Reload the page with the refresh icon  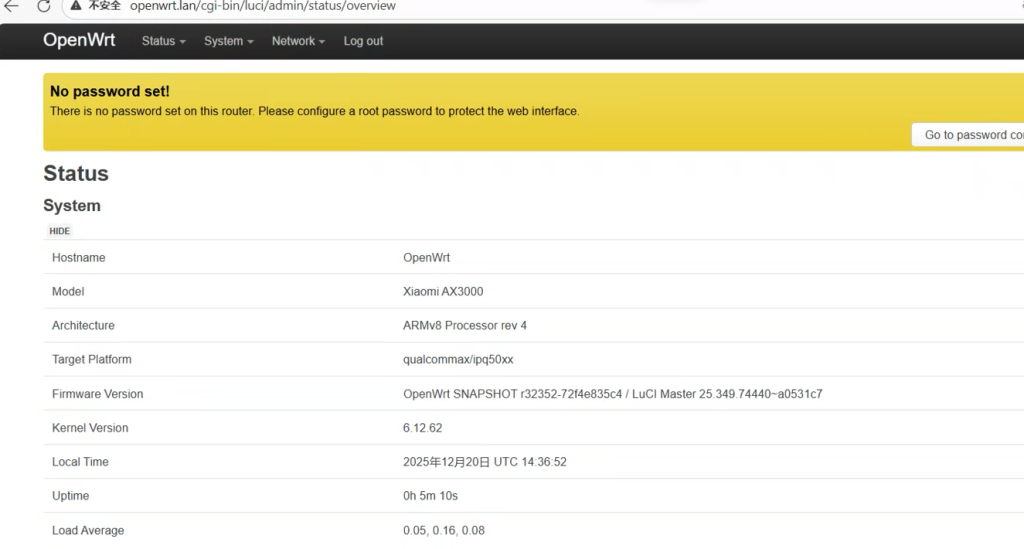coord(44,6)
